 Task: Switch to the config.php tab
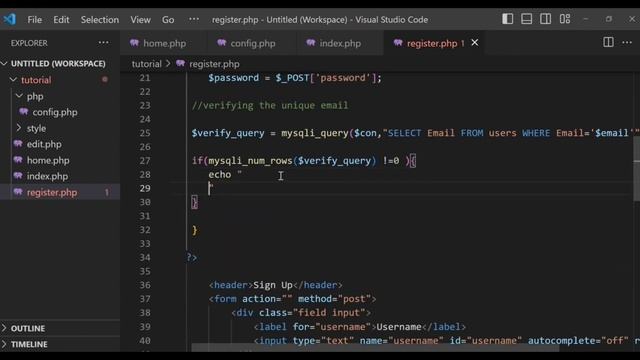(x=253, y=43)
